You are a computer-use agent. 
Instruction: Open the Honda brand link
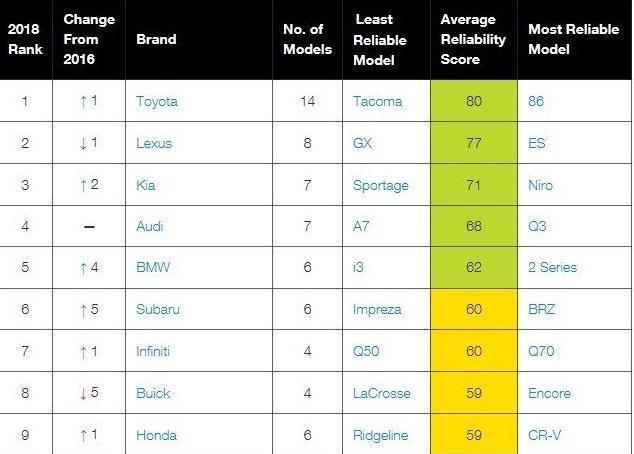(156, 435)
